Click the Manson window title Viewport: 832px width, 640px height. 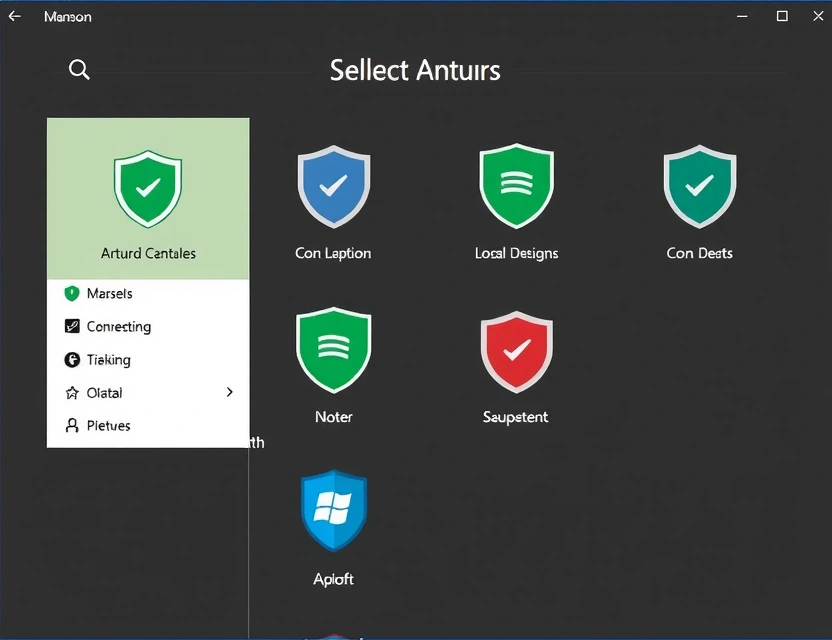click(x=67, y=17)
